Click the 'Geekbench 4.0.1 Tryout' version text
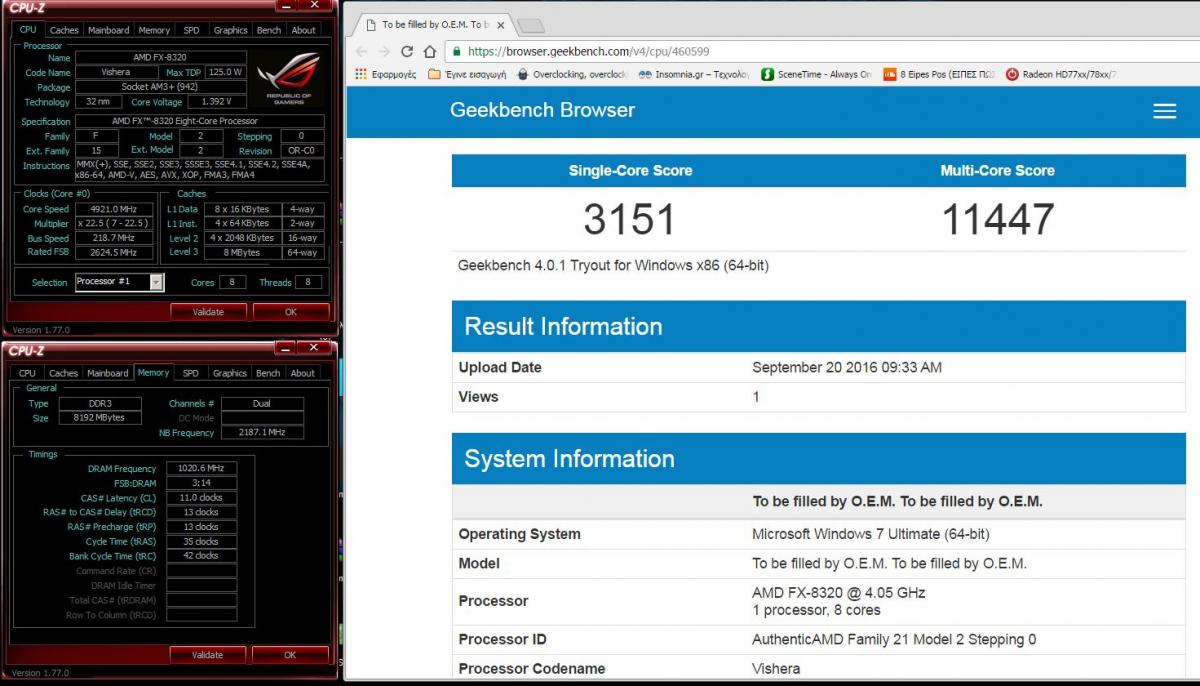The image size is (1200, 686). click(x=613, y=266)
